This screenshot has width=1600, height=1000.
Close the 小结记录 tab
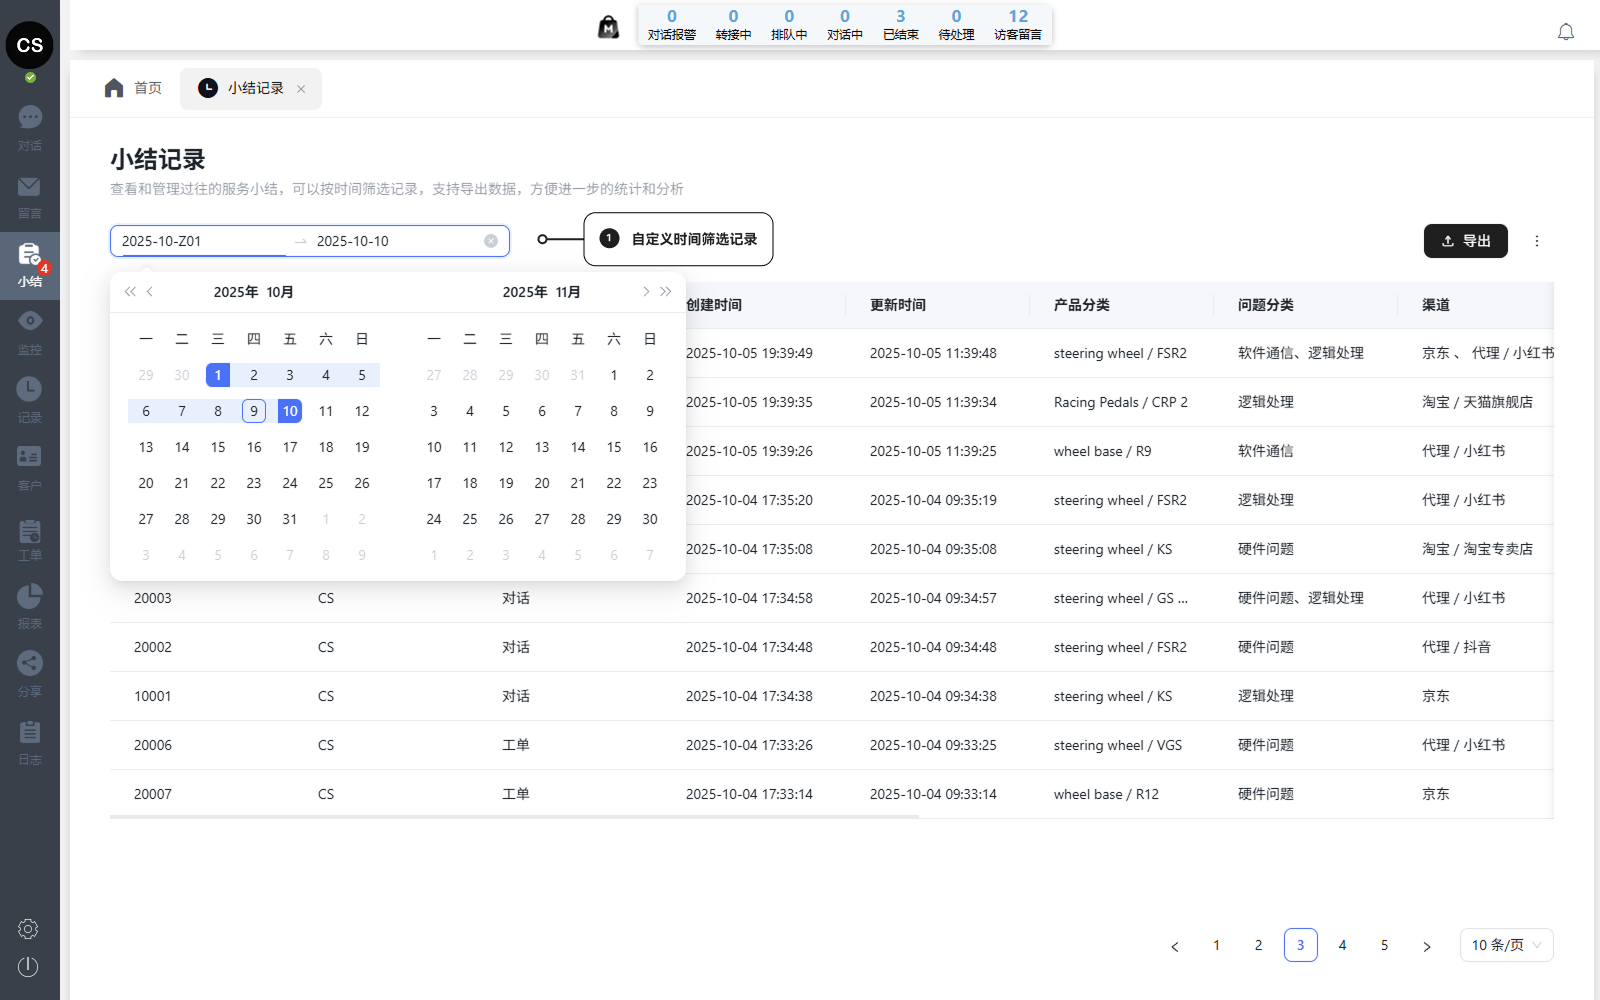click(301, 89)
